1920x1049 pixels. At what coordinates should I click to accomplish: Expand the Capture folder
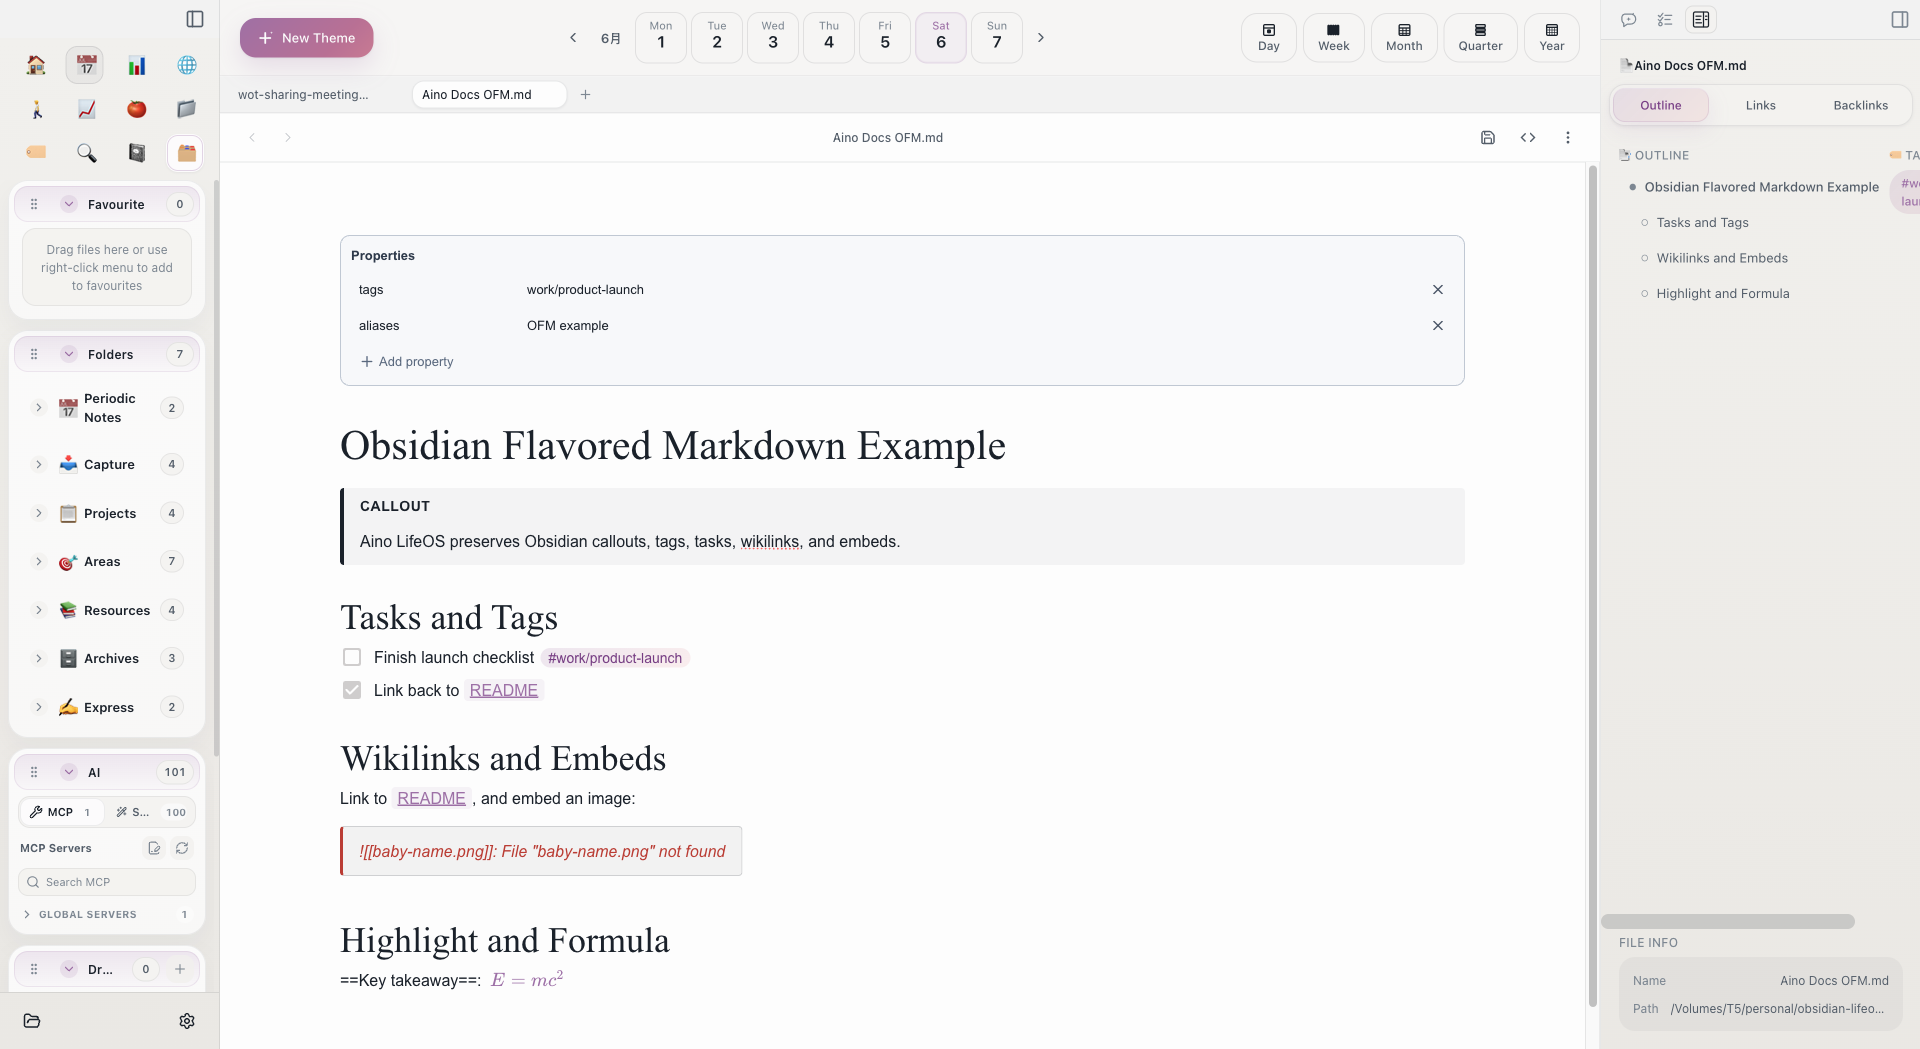(39, 464)
